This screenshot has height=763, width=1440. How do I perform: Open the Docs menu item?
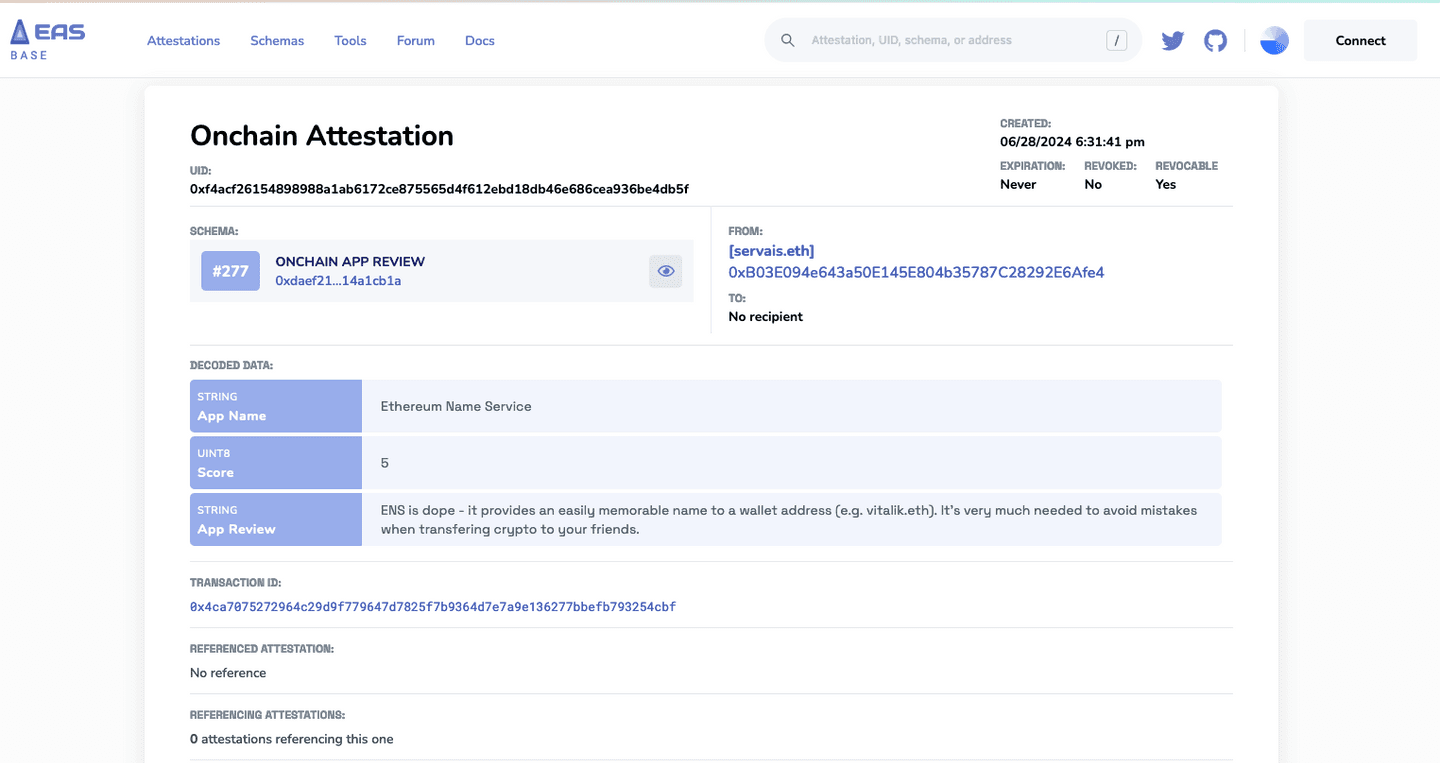click(480, 41)
